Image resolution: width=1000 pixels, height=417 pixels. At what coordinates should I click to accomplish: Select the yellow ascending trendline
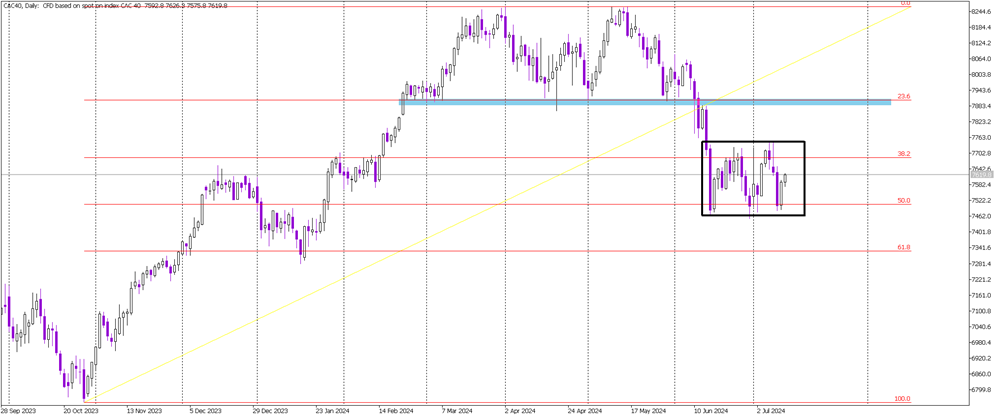[x=497, y=203]
